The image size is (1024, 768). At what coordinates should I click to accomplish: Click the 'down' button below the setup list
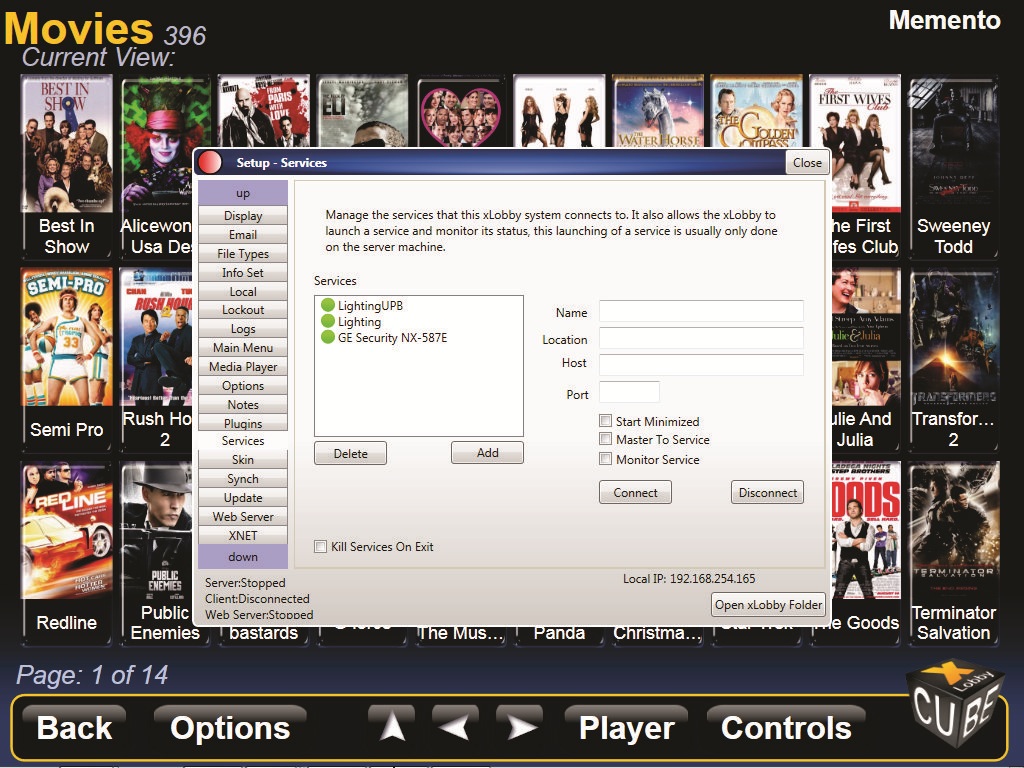click(x=243, y=557)
